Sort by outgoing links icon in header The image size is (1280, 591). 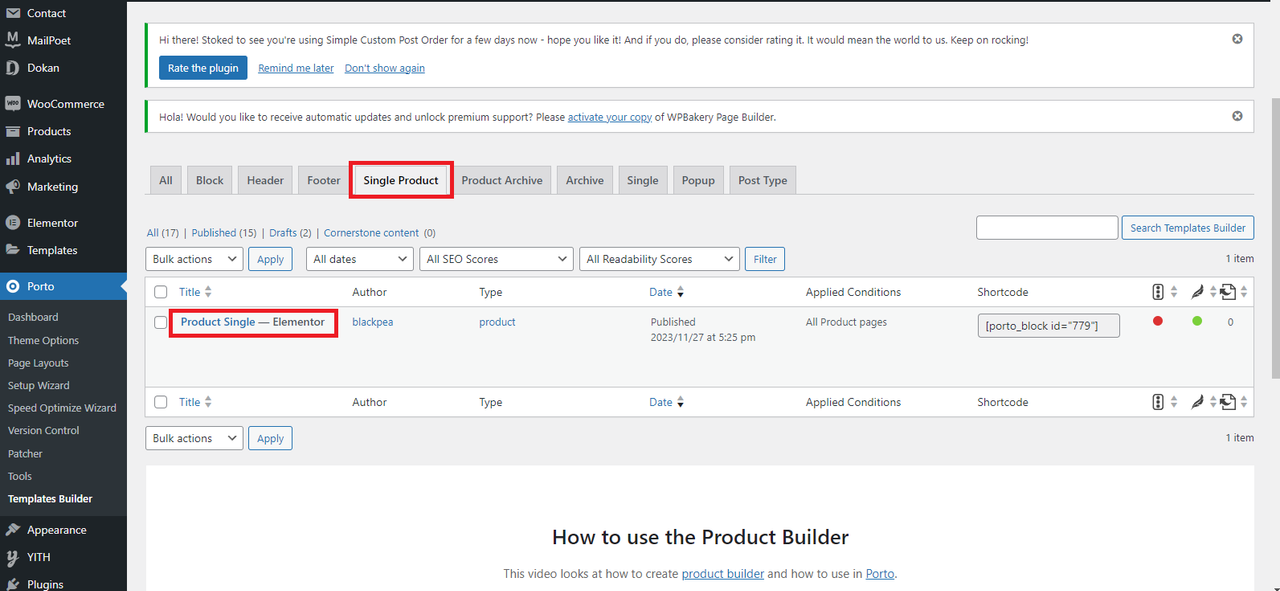tap(1229, 292)
